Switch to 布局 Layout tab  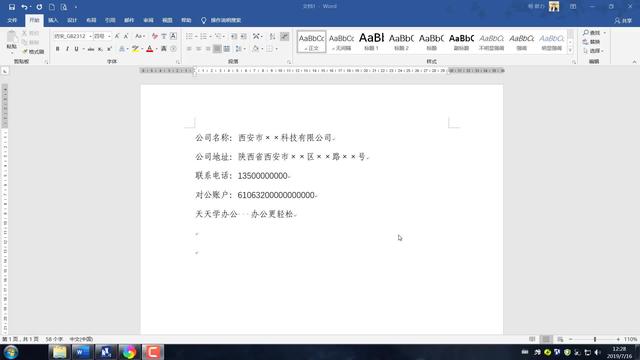[91, 20]
